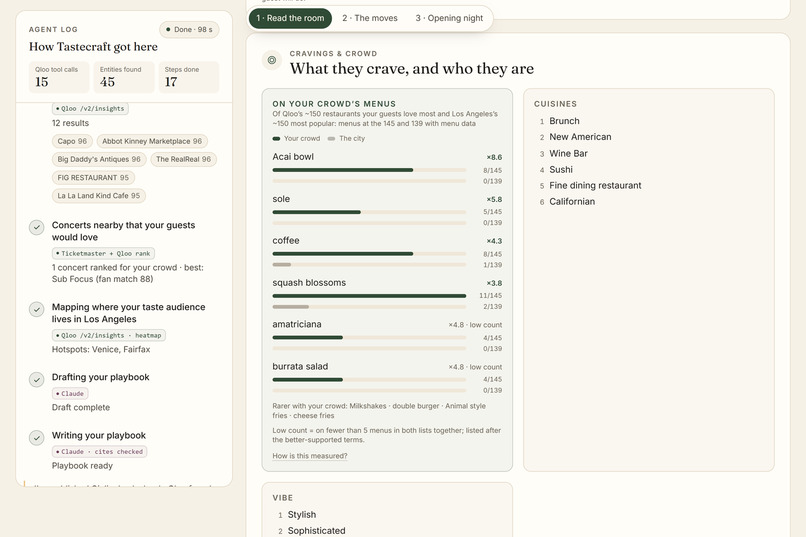Click the cravings target icon beside the heading
This screenshot has height=537, width=806.
[271, 60]
